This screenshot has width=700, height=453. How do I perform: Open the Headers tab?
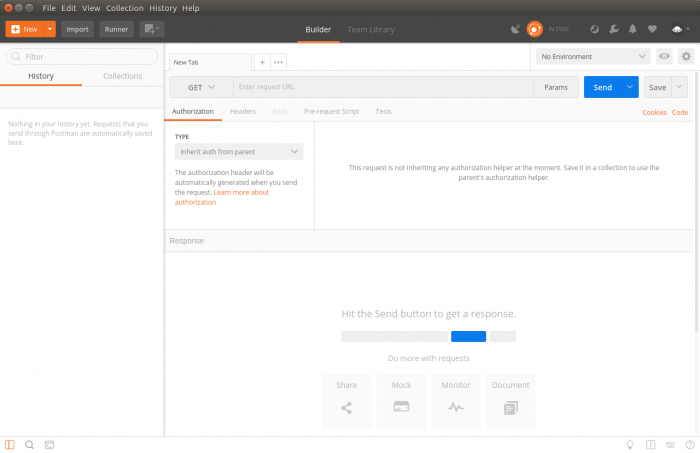[243, 111]
